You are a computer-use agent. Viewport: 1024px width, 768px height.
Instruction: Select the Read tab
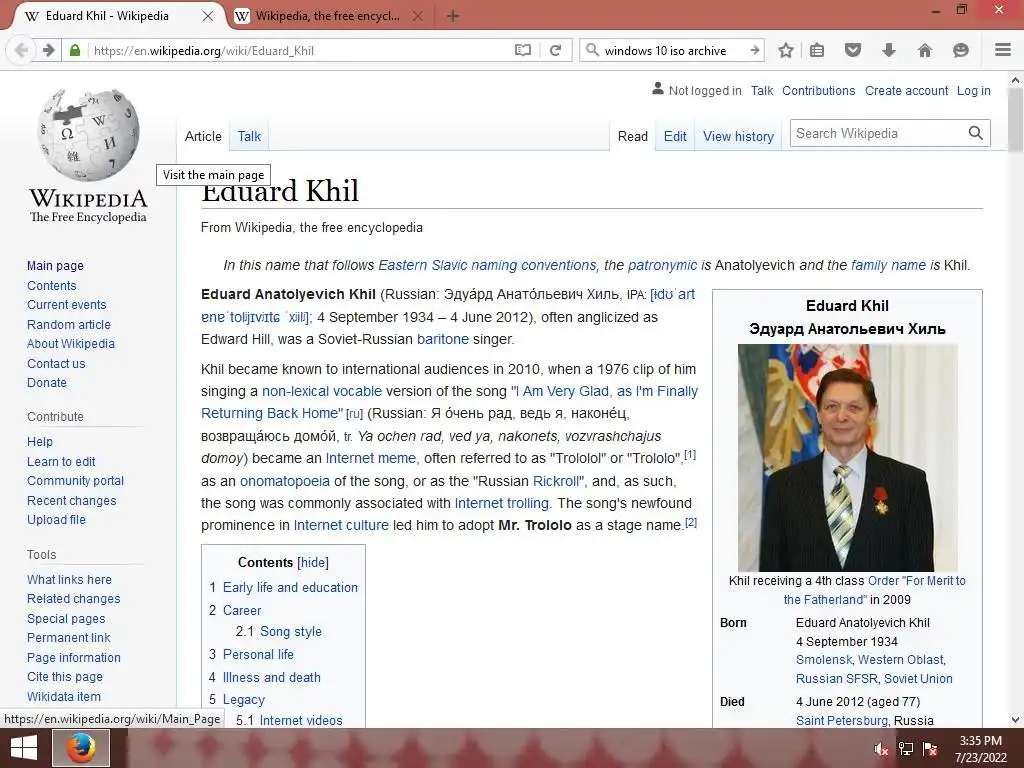click(633, 136)
